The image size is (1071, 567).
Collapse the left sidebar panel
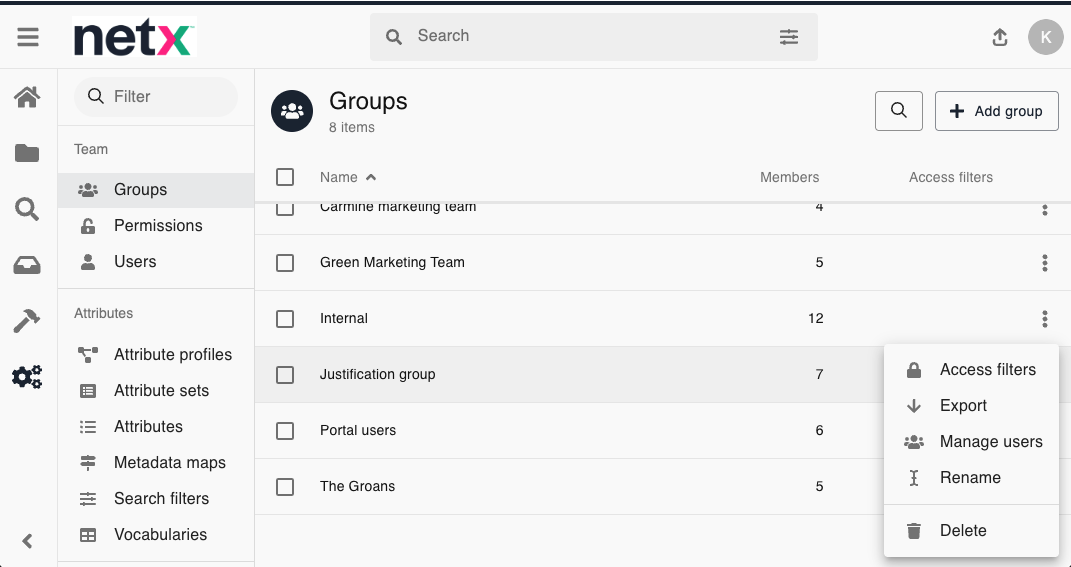tap(28, 541)
